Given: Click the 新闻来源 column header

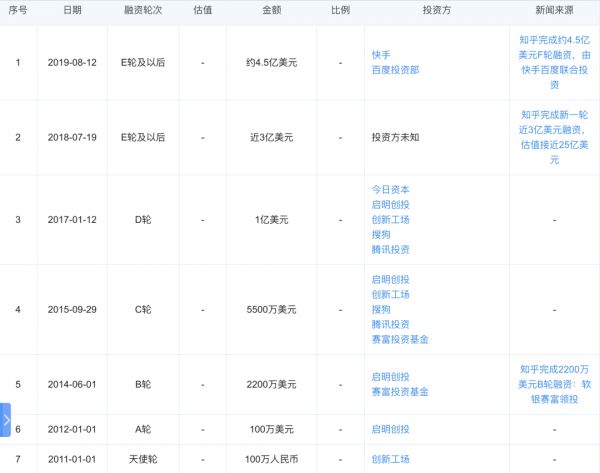Looking at the screenshot, I should (x=554, y=9).
